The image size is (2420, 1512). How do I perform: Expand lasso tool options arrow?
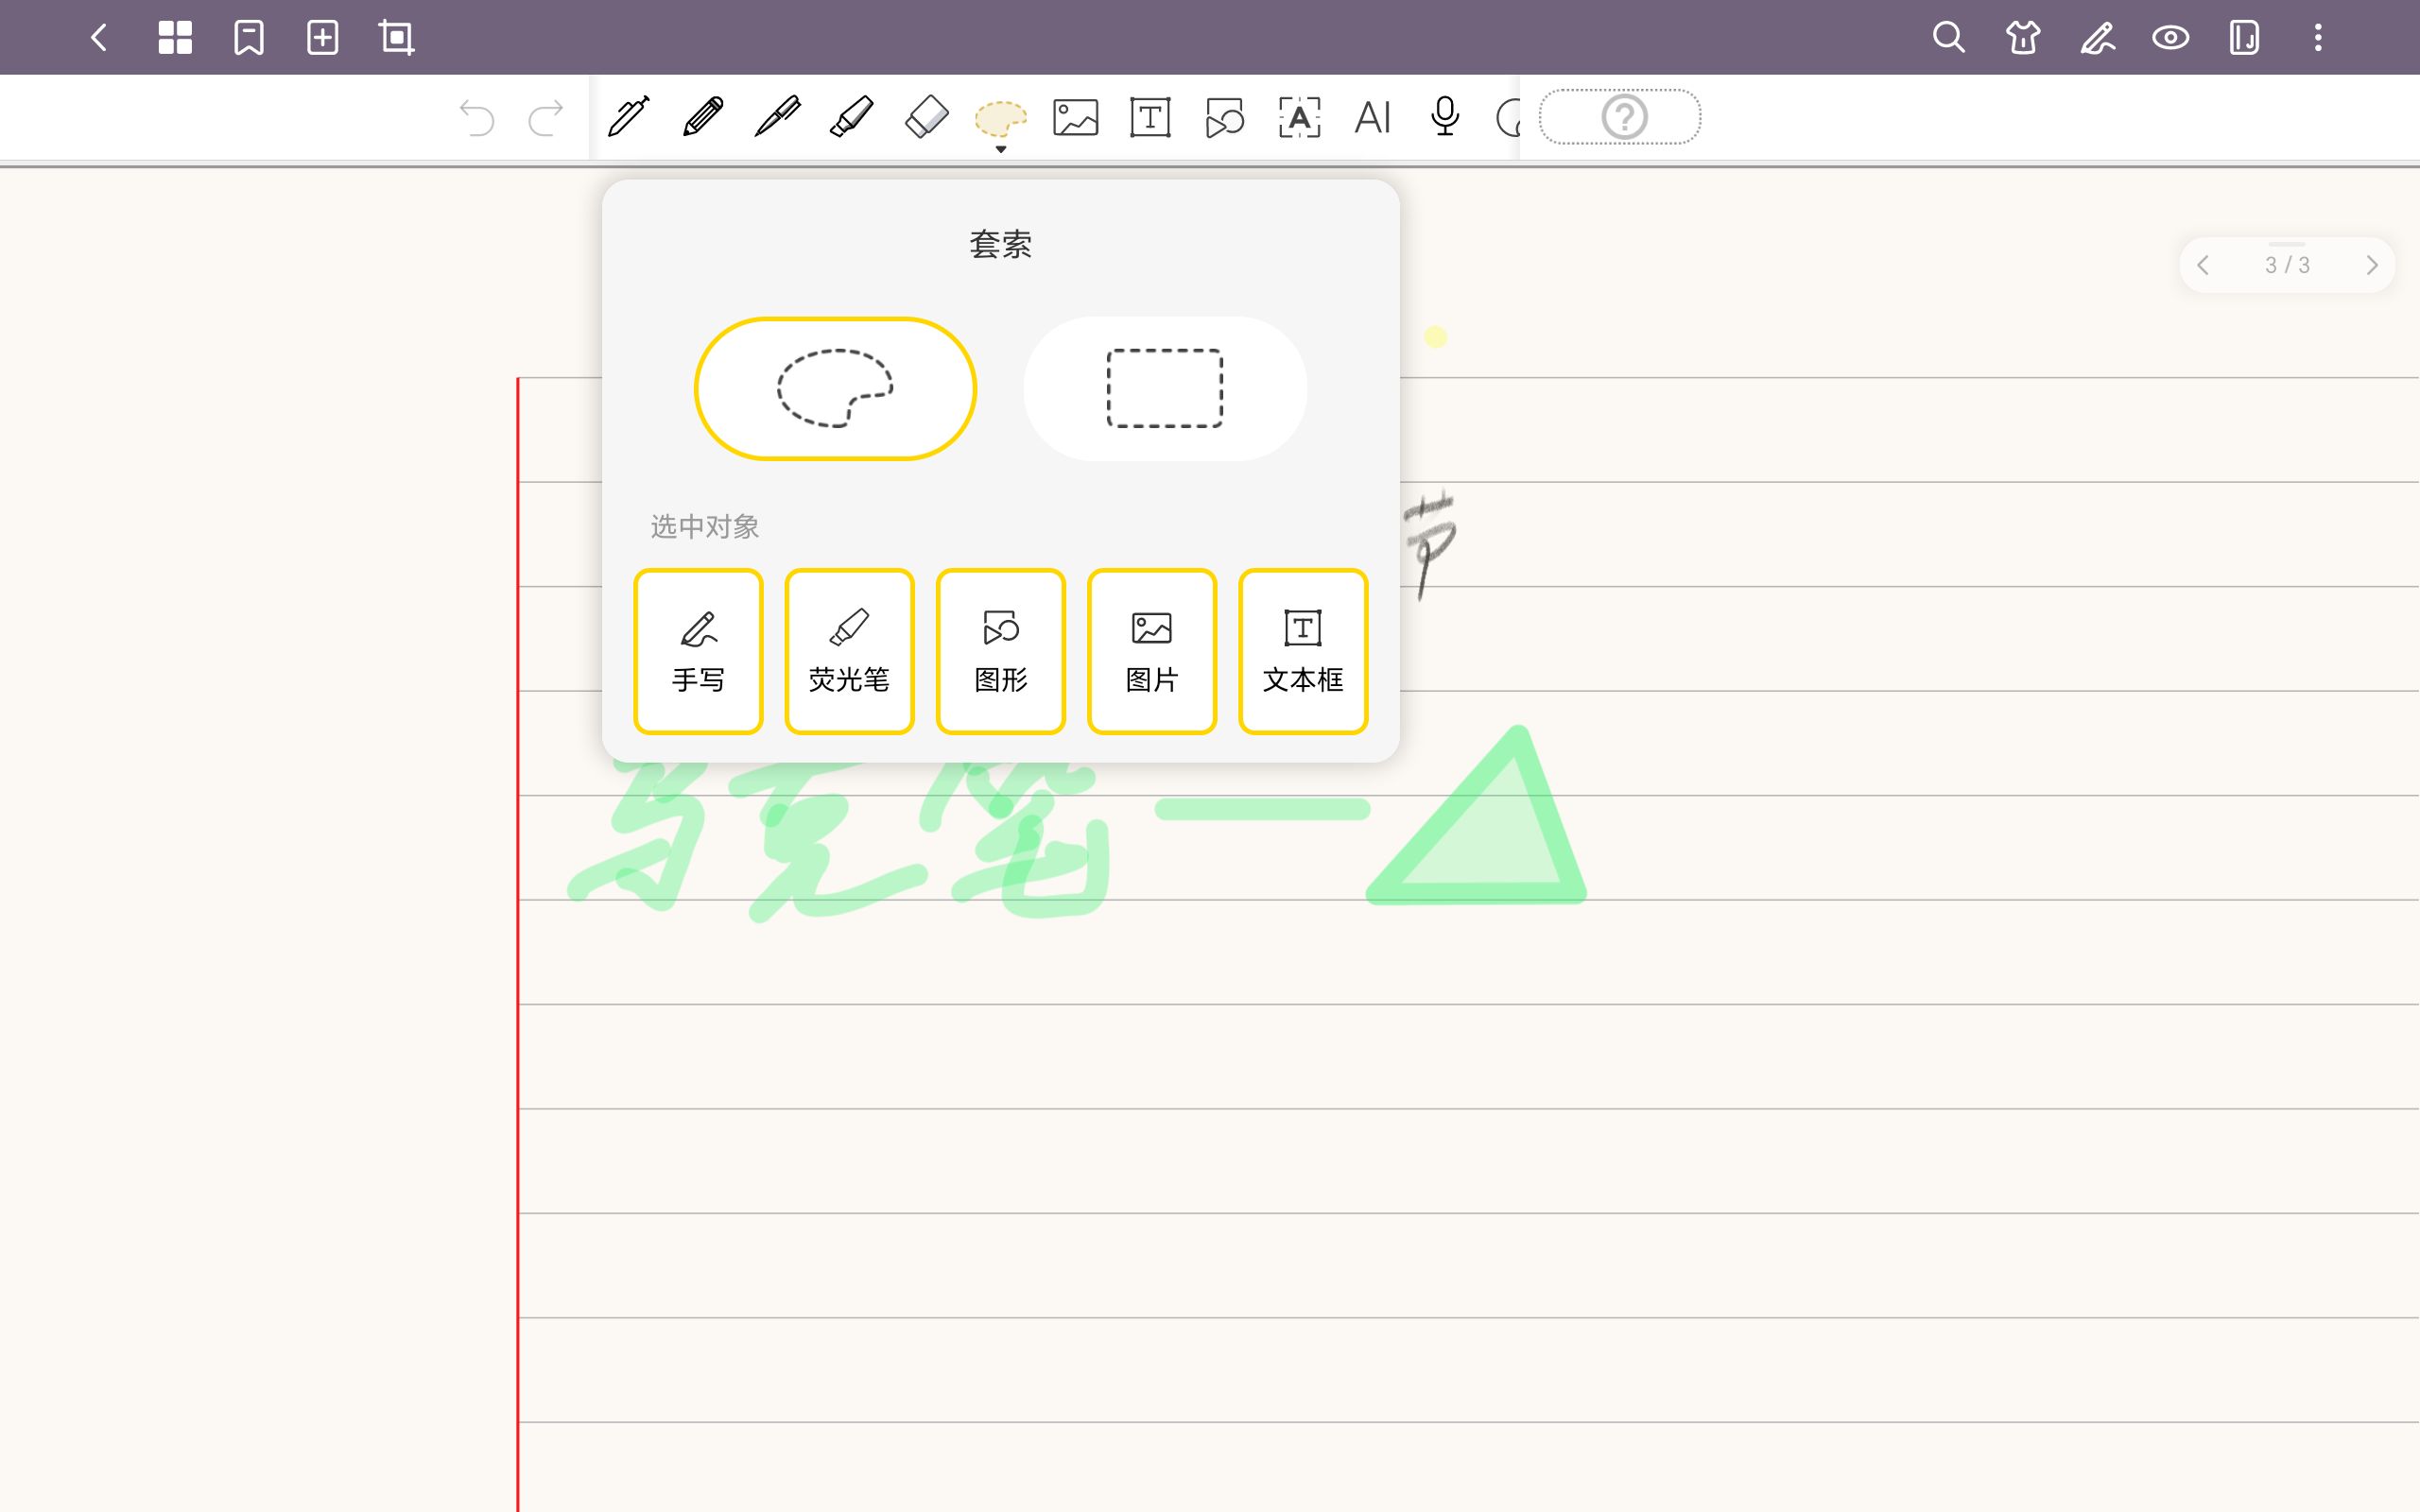click(x=1000, y=149)
